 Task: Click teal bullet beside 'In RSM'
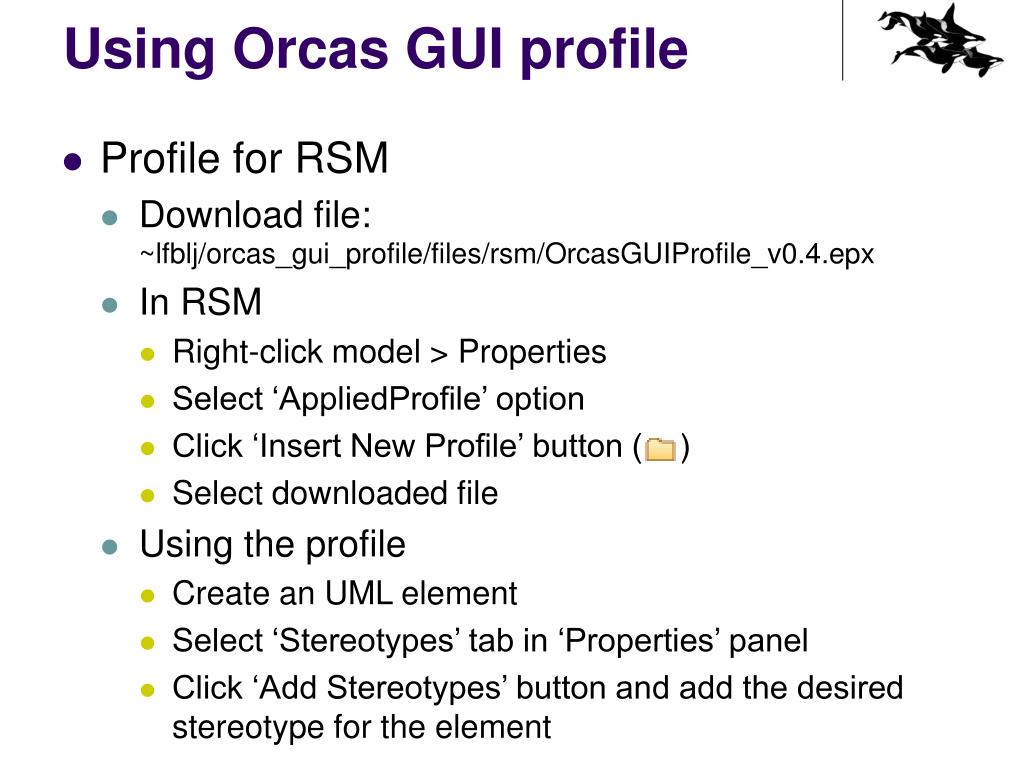(110, 305)
